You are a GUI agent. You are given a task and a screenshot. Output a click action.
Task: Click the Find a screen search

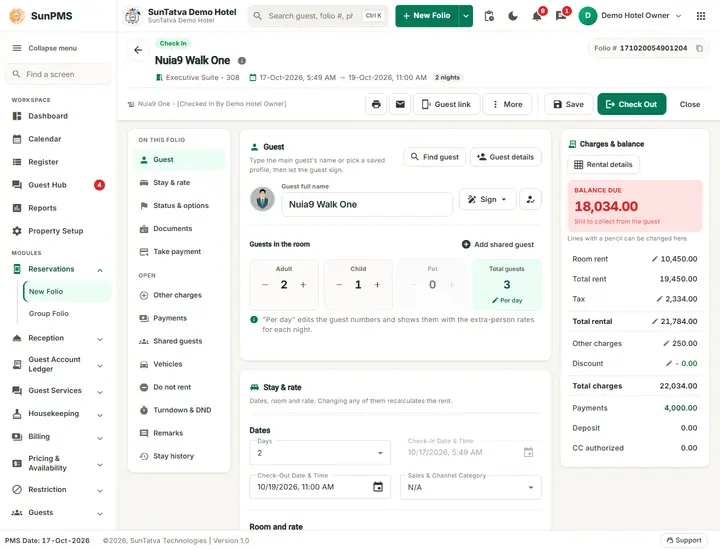click(x=58, y=74)
